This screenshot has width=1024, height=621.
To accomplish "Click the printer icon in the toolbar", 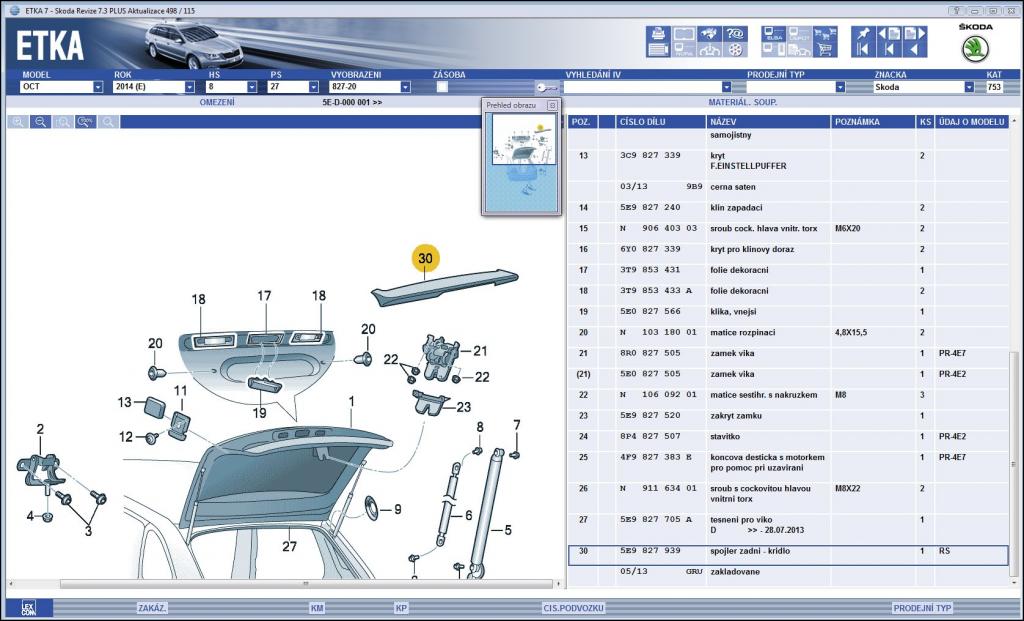I will tap(658, 34).
